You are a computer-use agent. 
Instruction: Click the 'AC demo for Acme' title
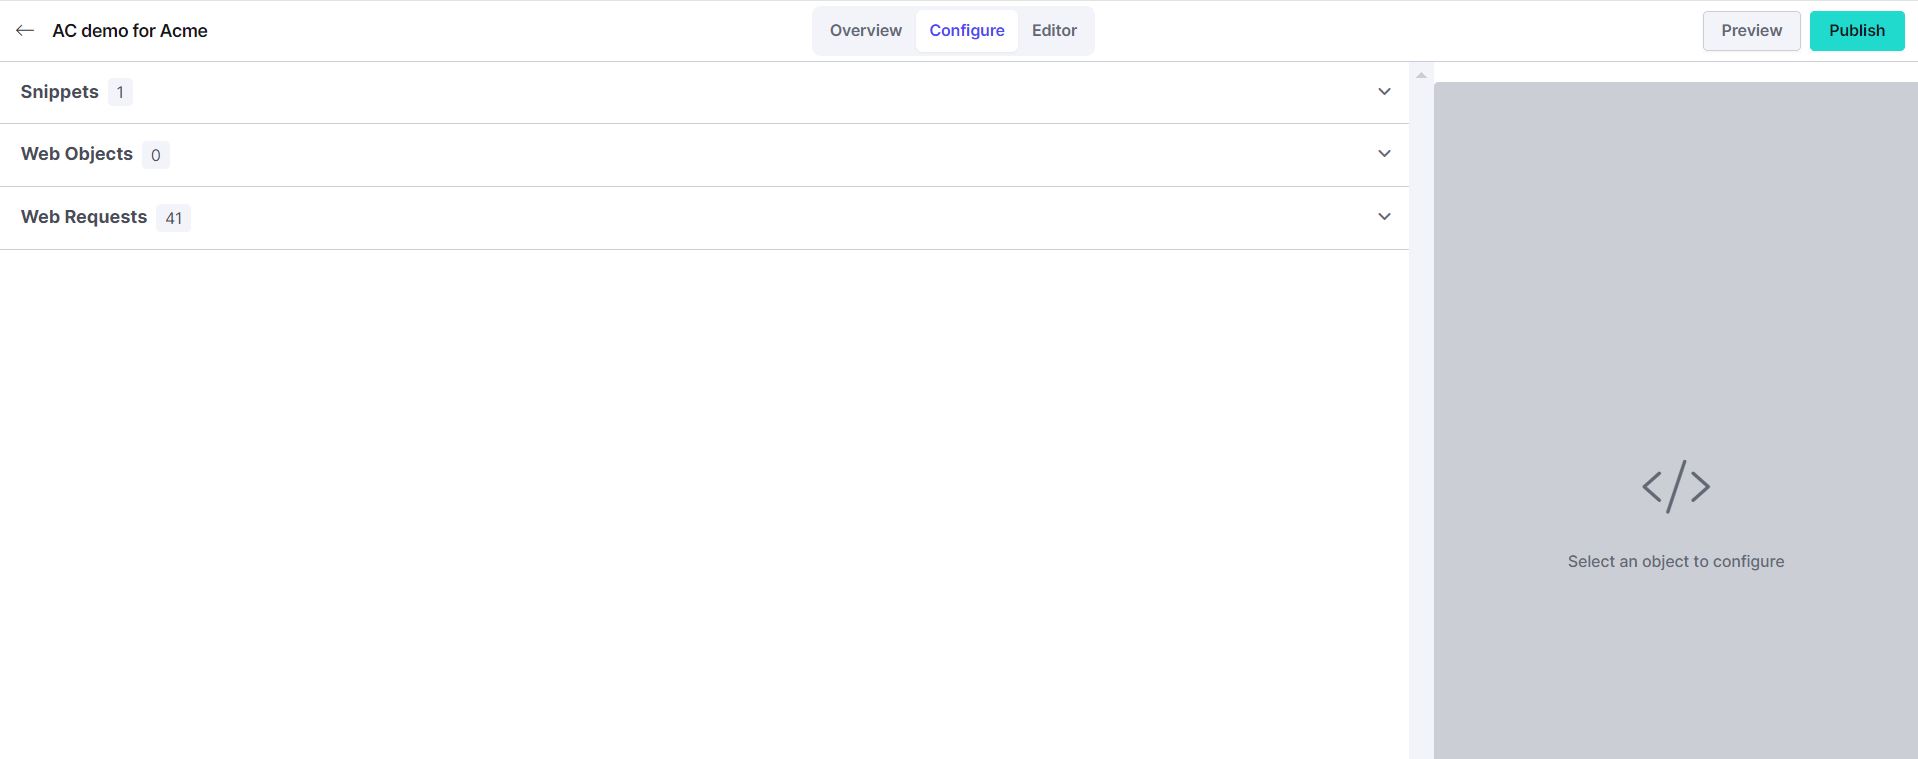pyautogui.click(x=130, y=31)
